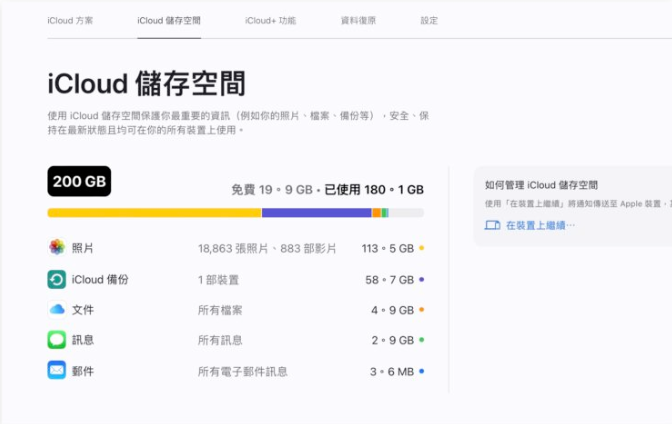Click the 已使用 180.1 GB usage text
Screen dimensions: 672x424
(x=374, y=189)
